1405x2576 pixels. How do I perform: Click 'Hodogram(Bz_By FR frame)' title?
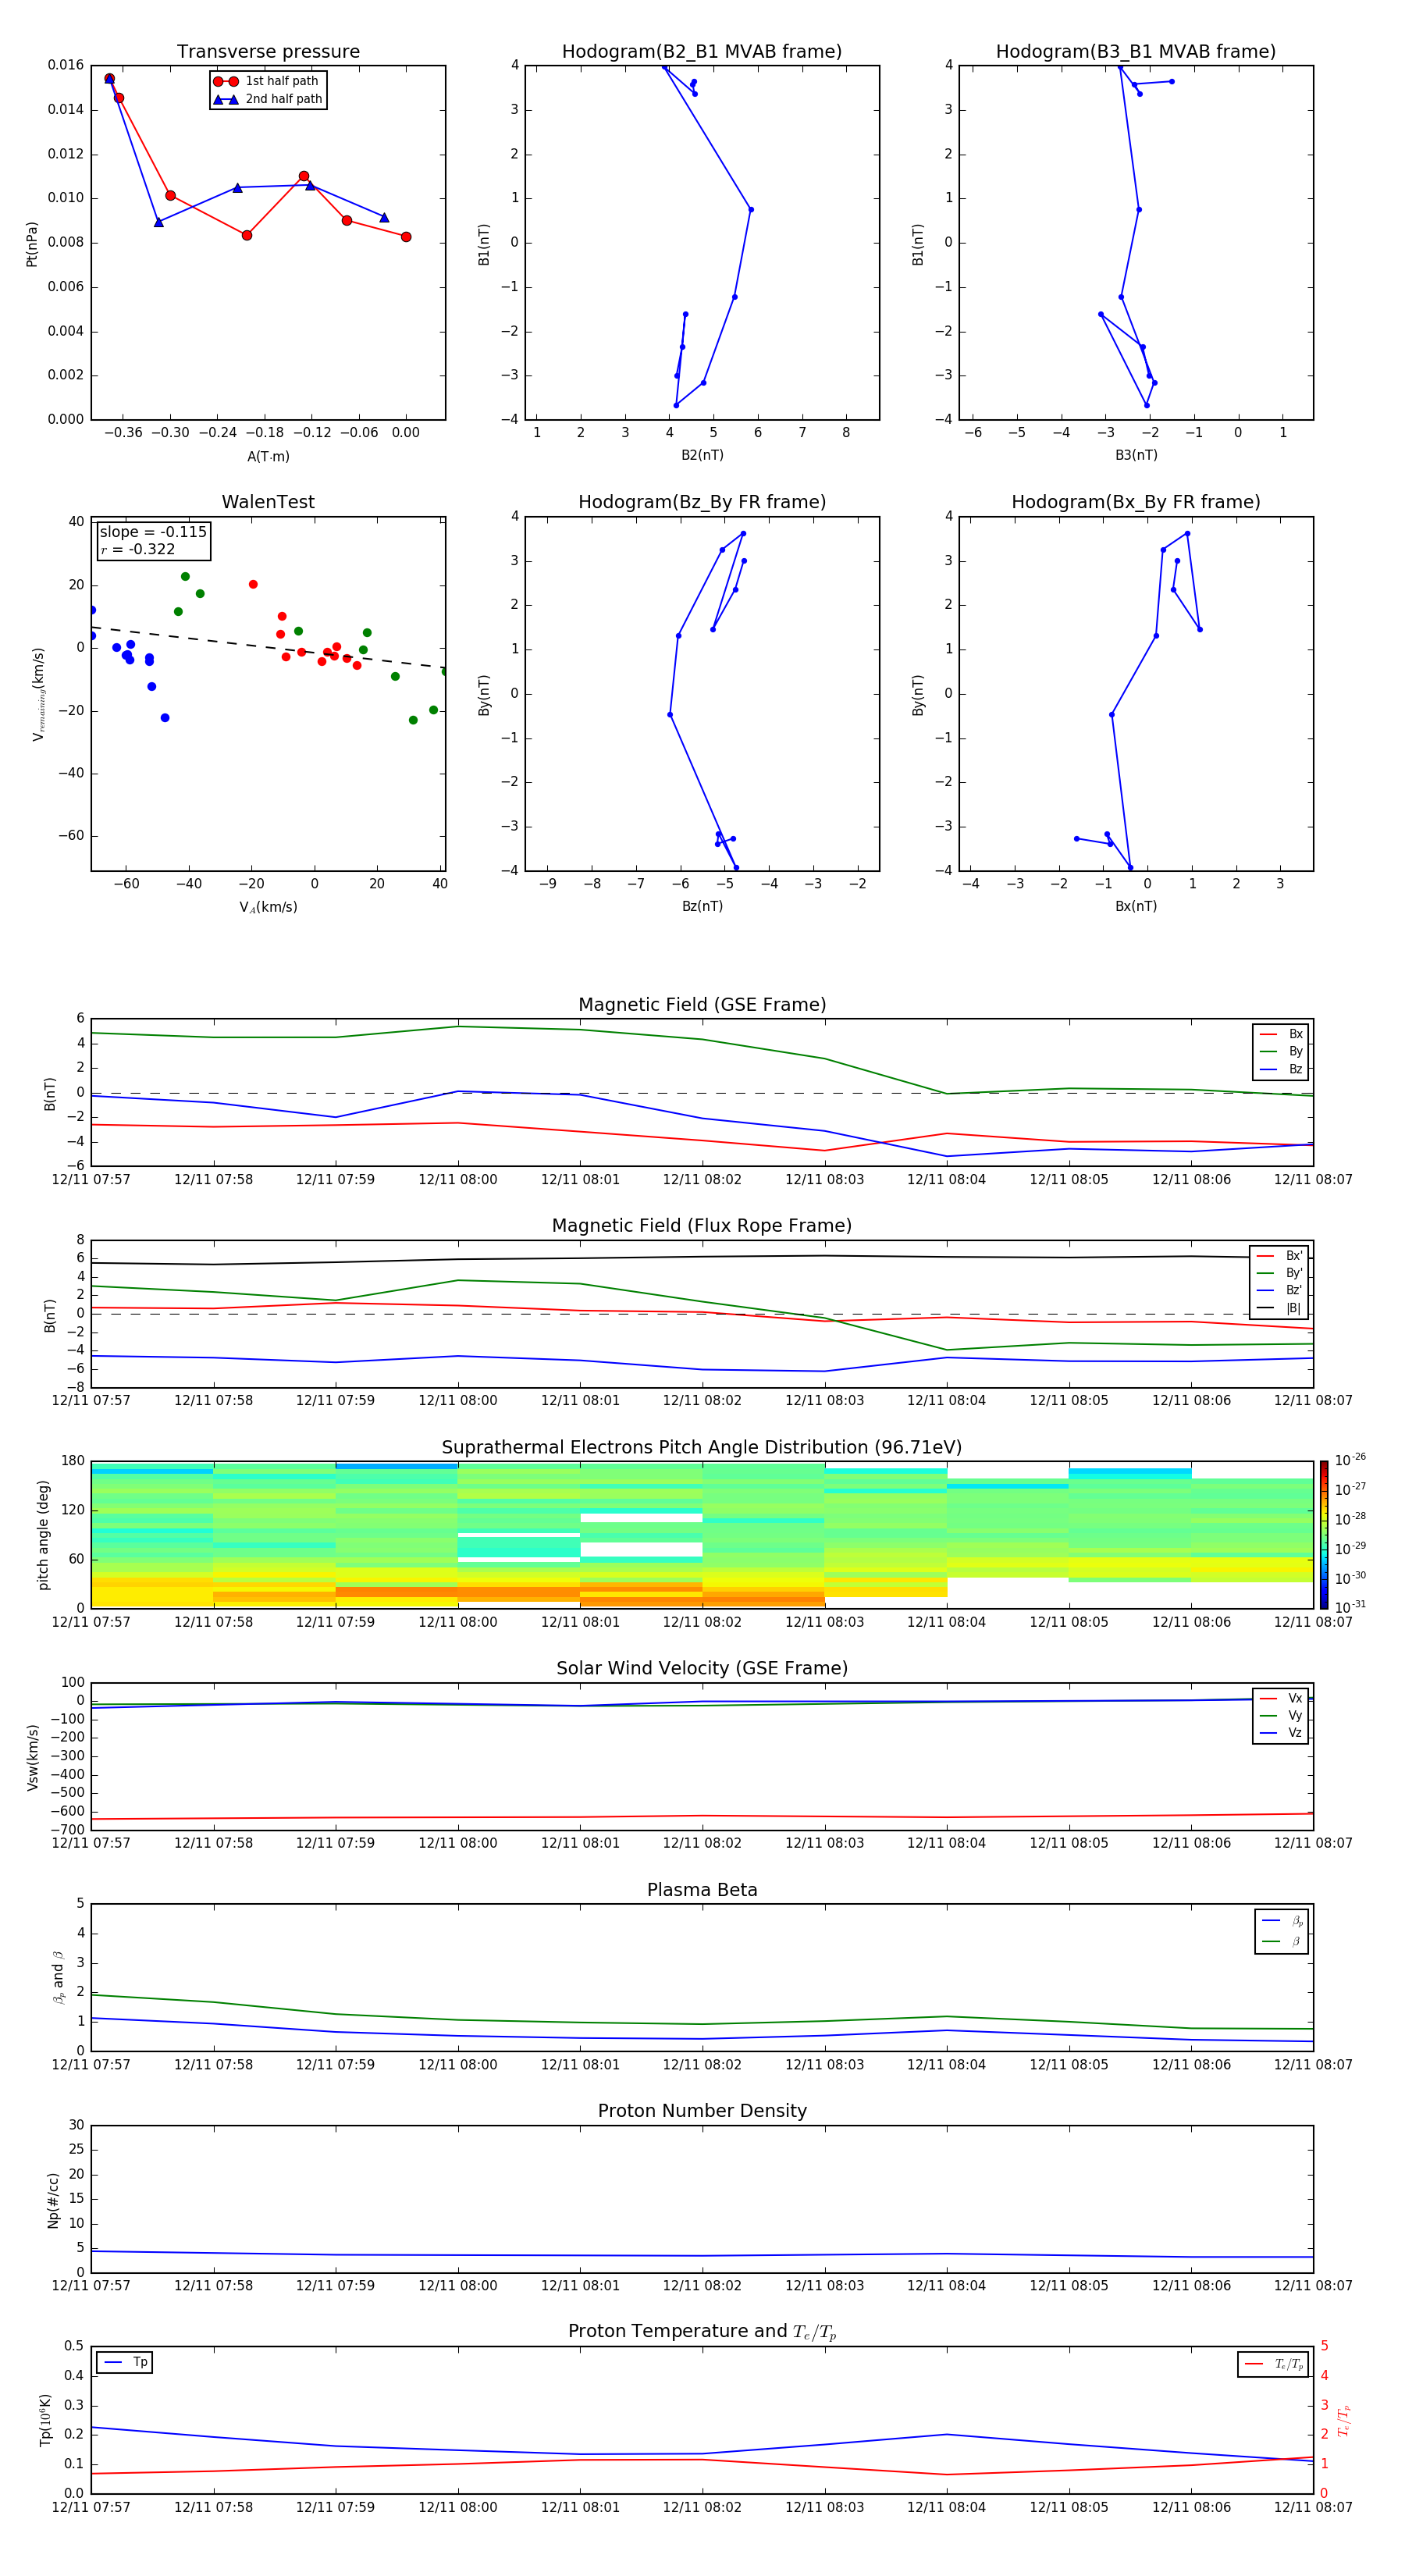702,502
